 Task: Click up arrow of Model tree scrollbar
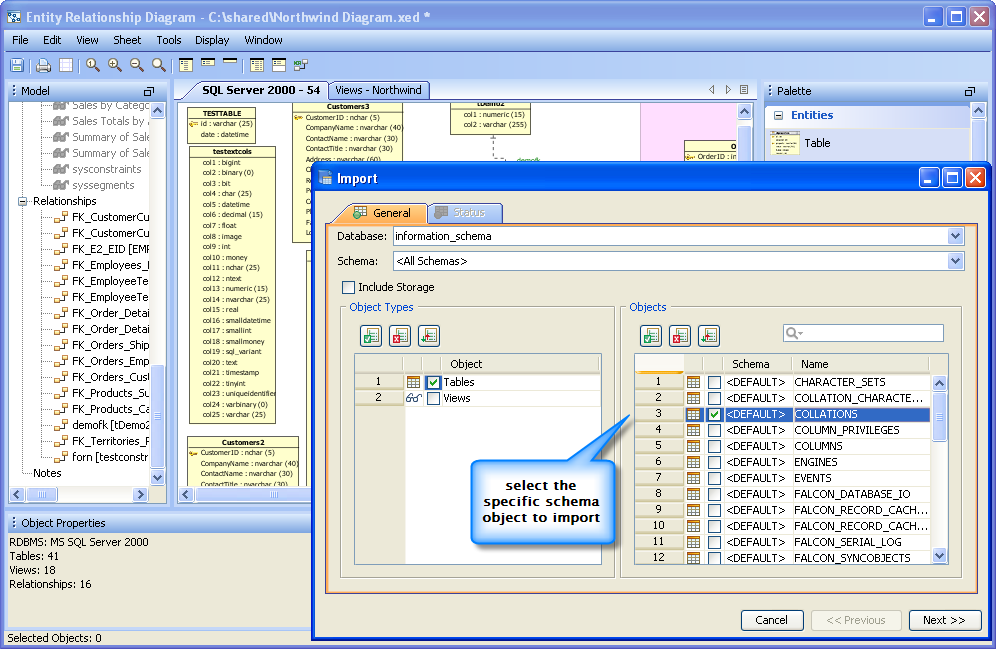click(x=158, y=111)
